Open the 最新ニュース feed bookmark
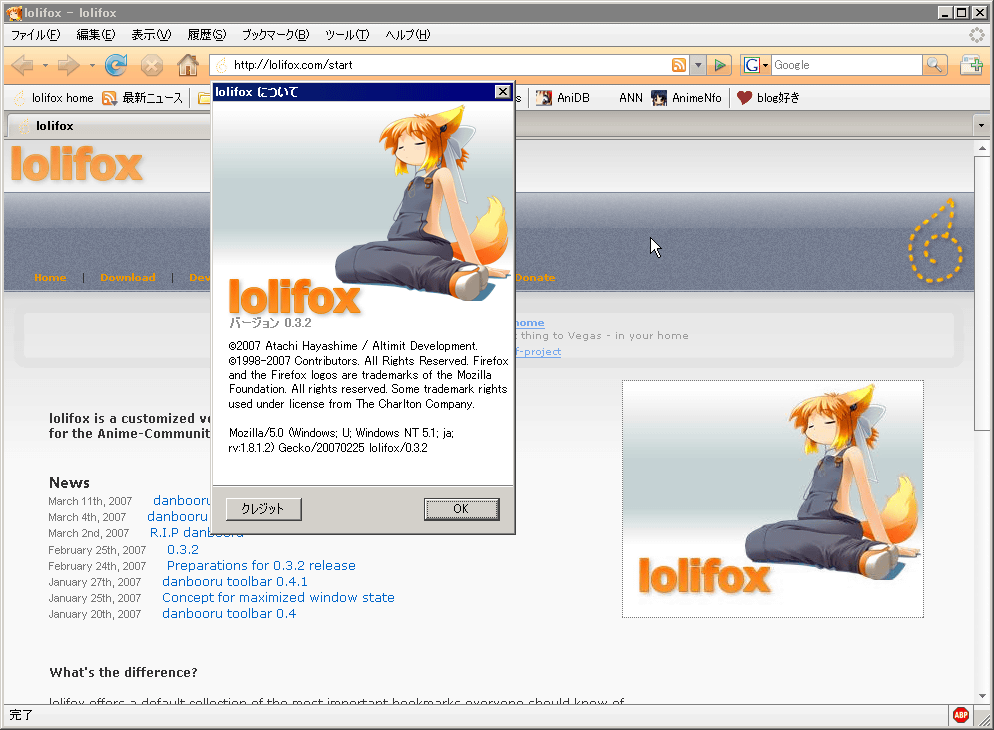This screenshot has height=730, width=994. (143, 98)
